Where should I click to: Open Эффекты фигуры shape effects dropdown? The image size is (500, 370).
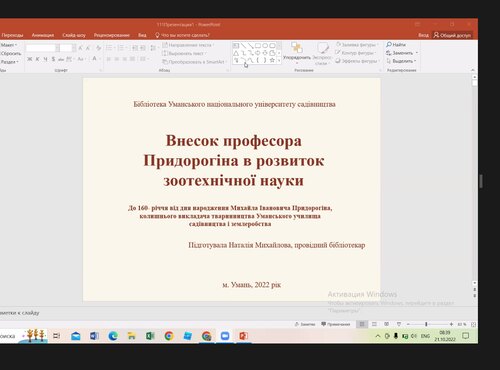point(357,61)
